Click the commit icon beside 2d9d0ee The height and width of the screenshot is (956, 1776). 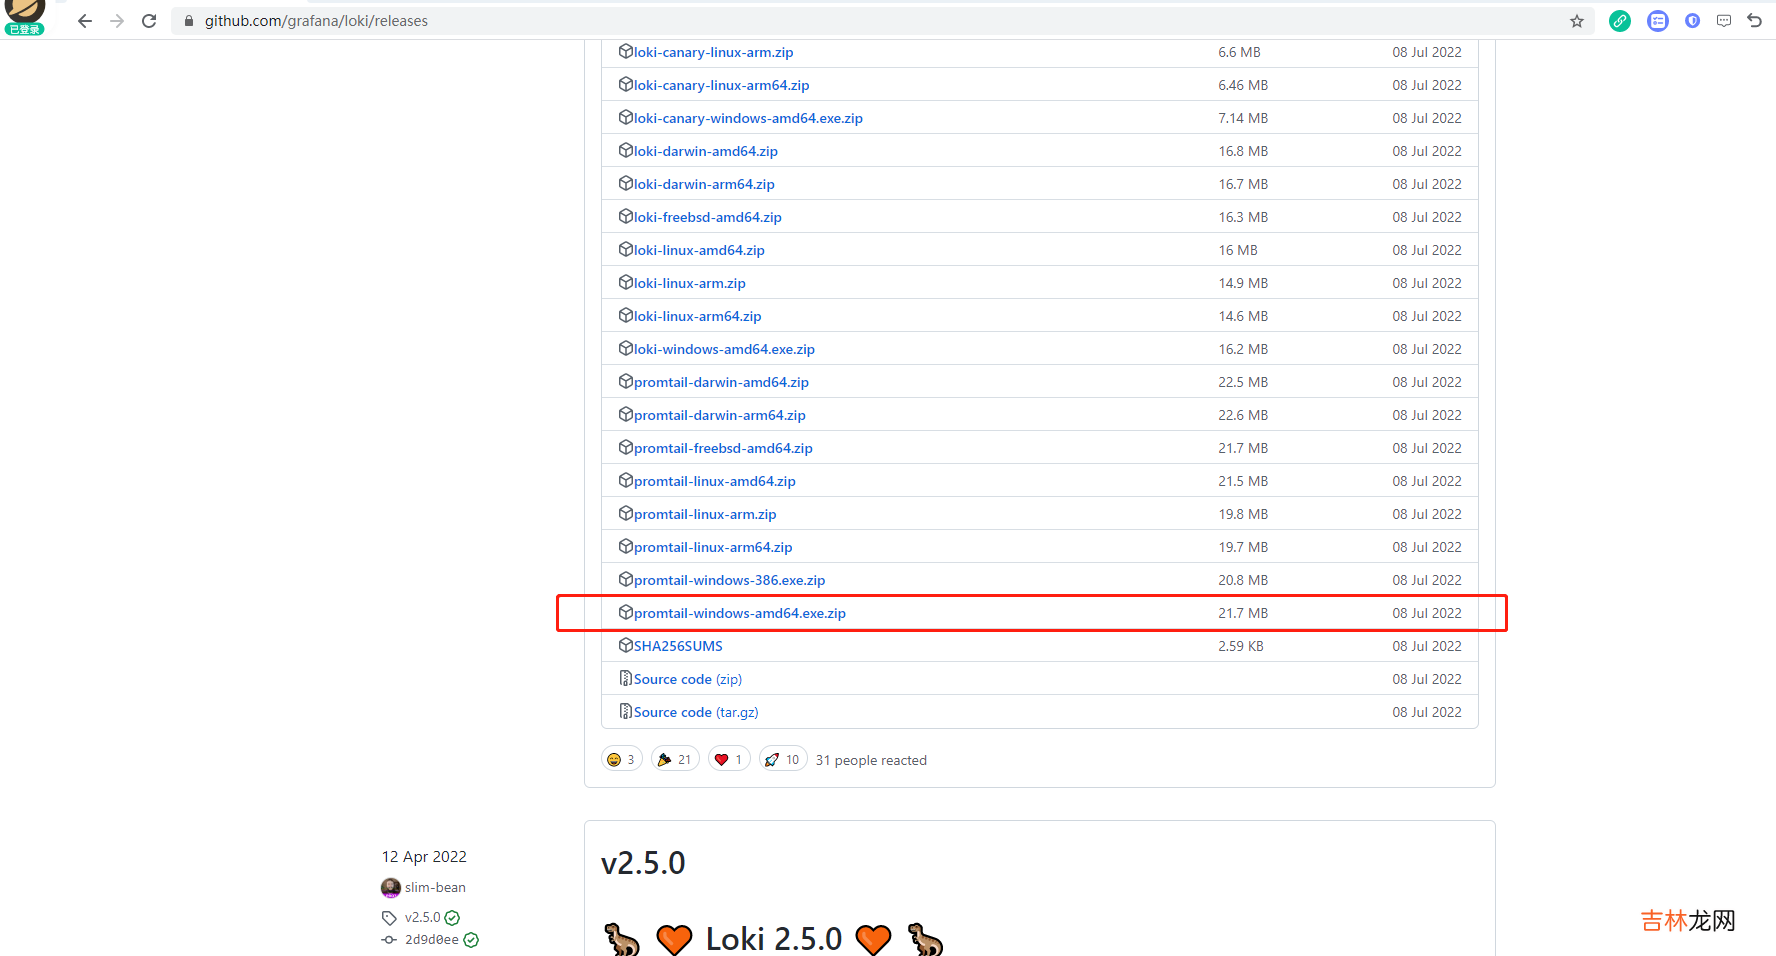point(389,940)
